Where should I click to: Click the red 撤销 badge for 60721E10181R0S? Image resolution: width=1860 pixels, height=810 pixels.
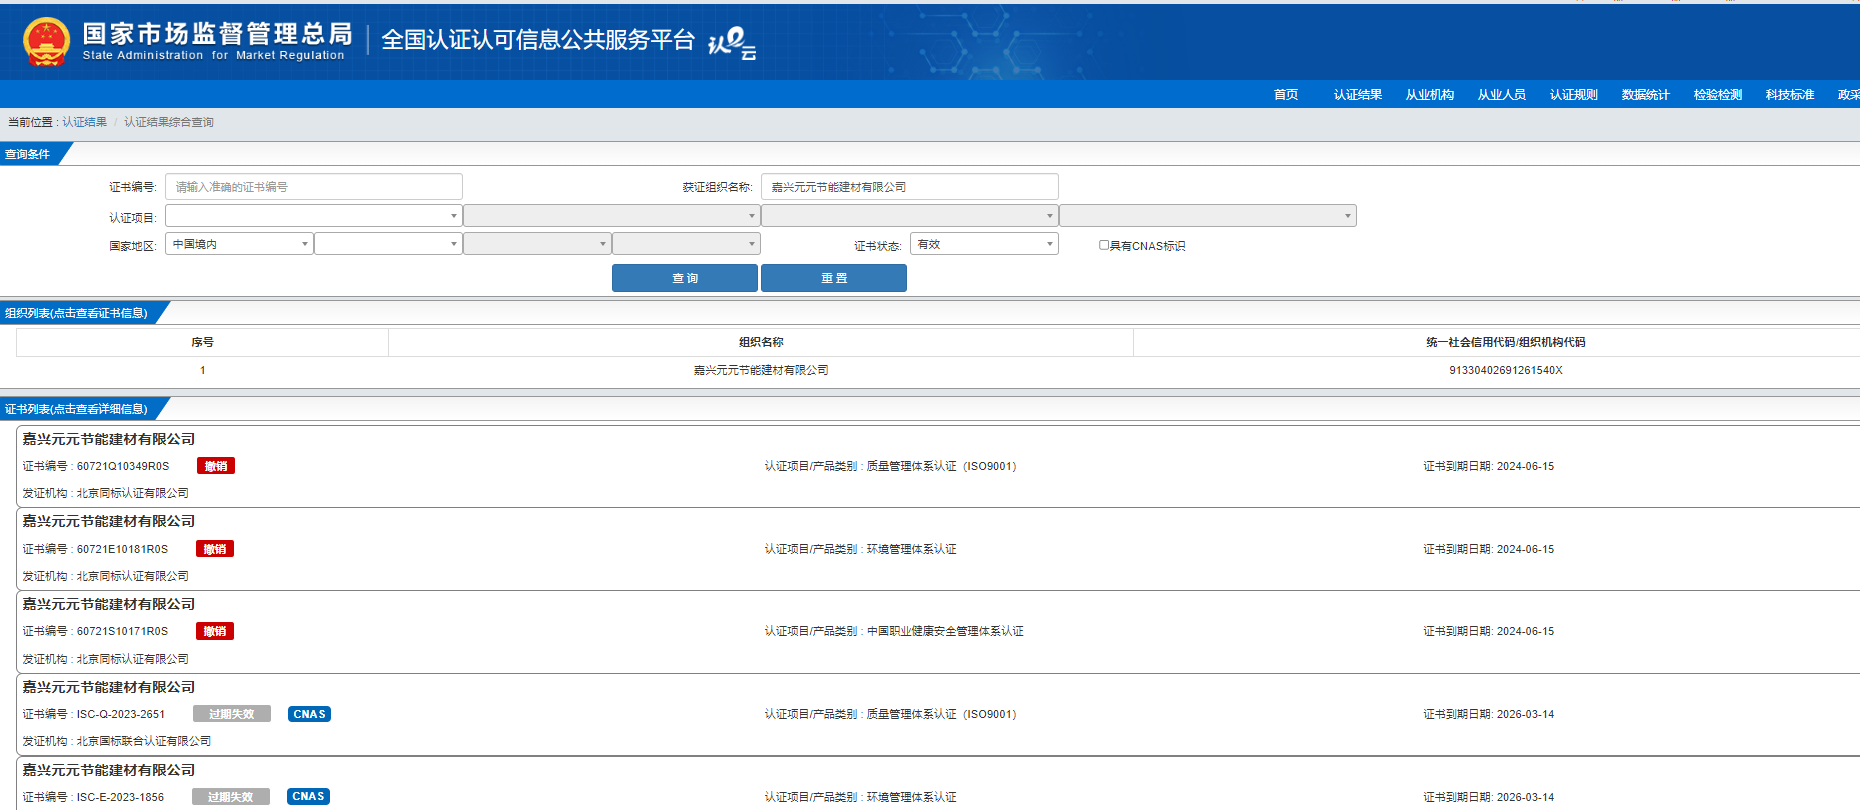pyautogui.click(x=215, y=549)
